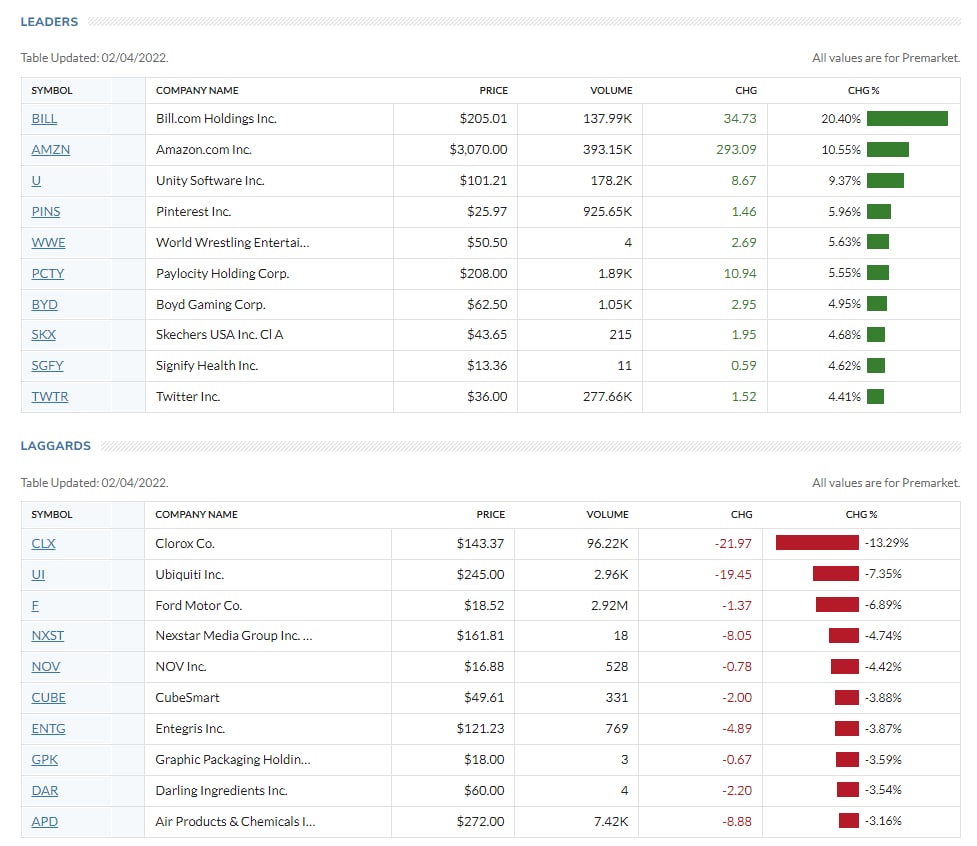Open the BILL ticker symbol link

pyautogui.click(x=44, y=118)
